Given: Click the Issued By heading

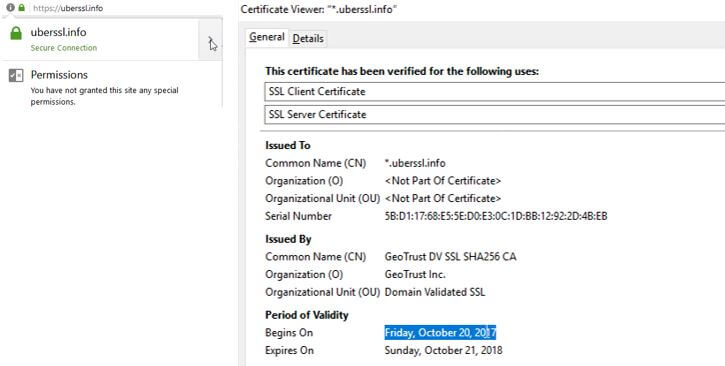Looking at the screenshot, I should pos(288,239).
